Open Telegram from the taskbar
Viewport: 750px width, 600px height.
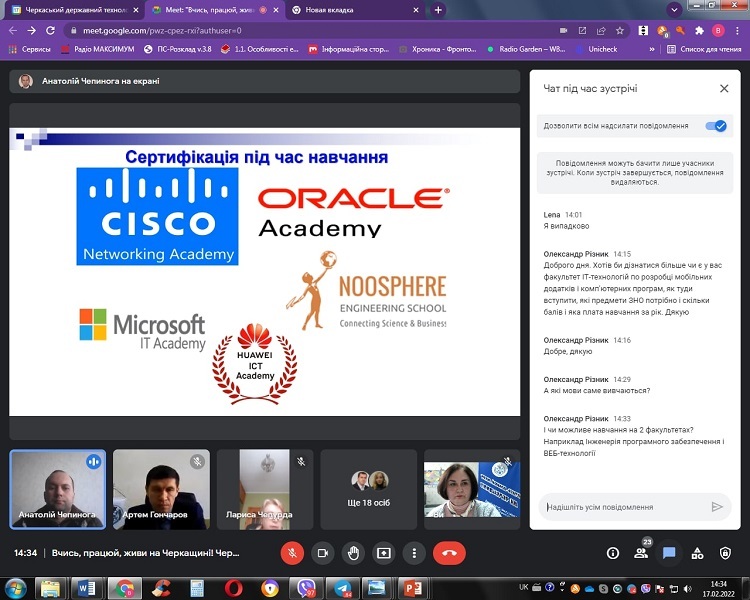point(342,588)
